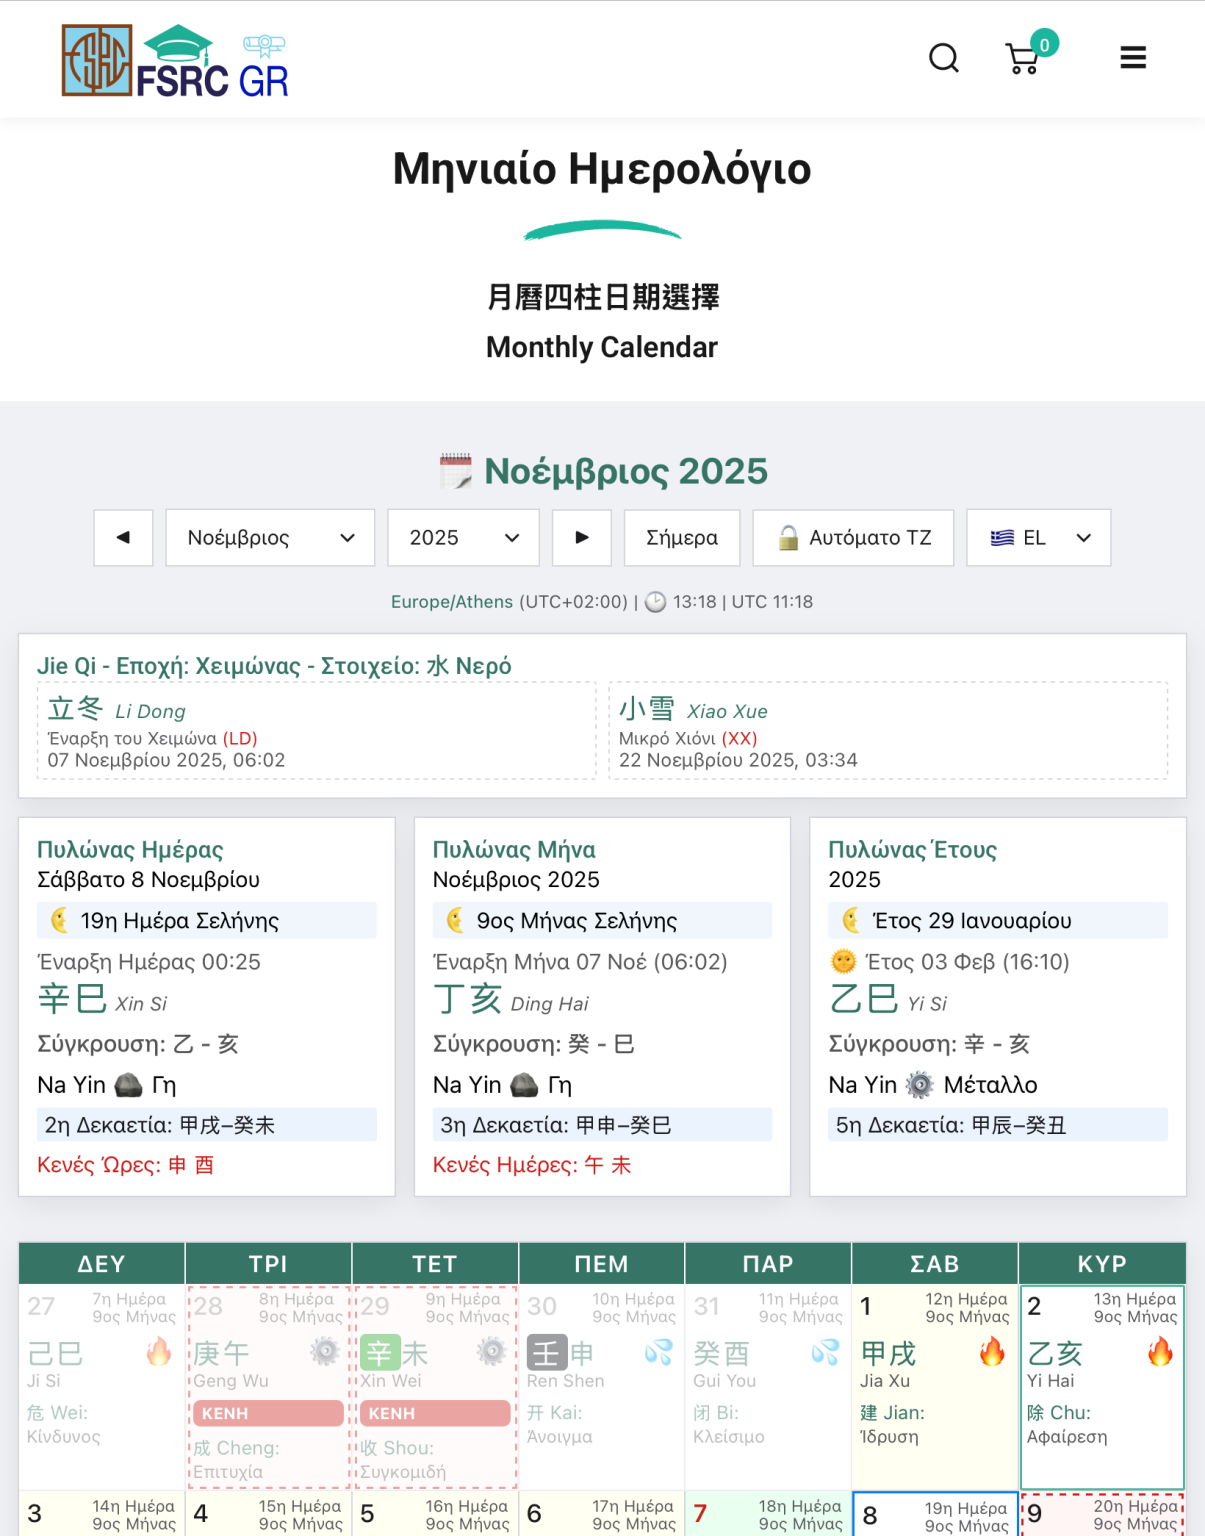Go to previous month arrow

click(123, 538)
